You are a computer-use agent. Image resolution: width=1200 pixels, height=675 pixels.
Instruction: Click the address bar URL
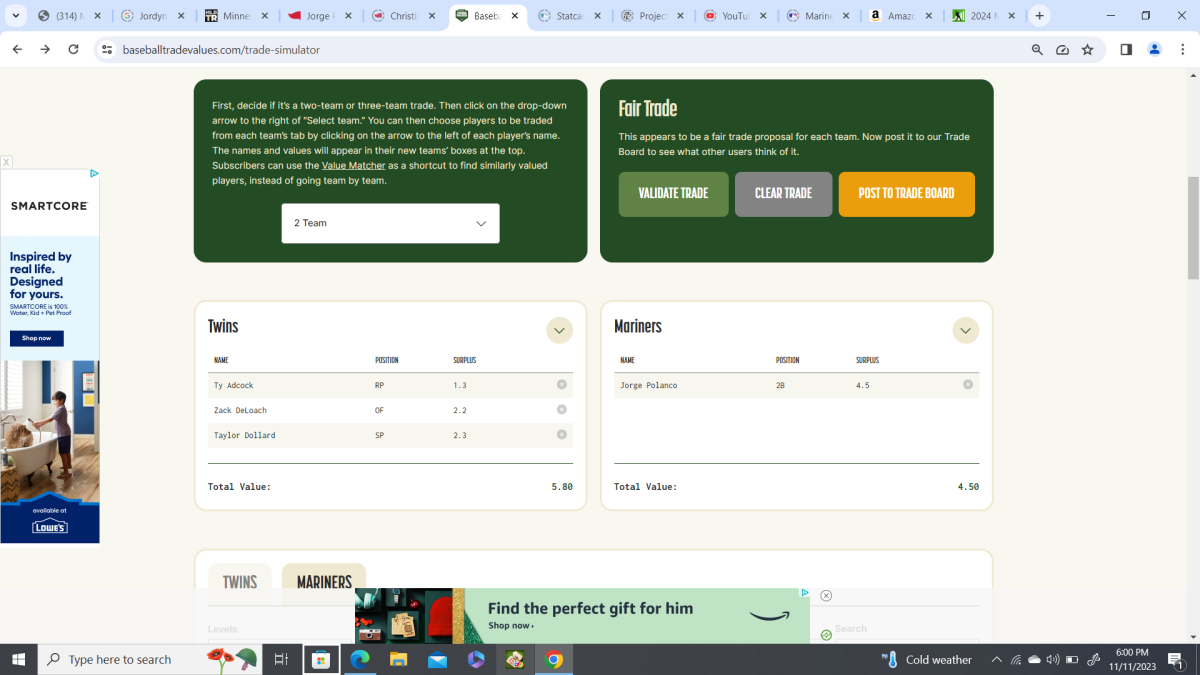click(x=222, y=49)
